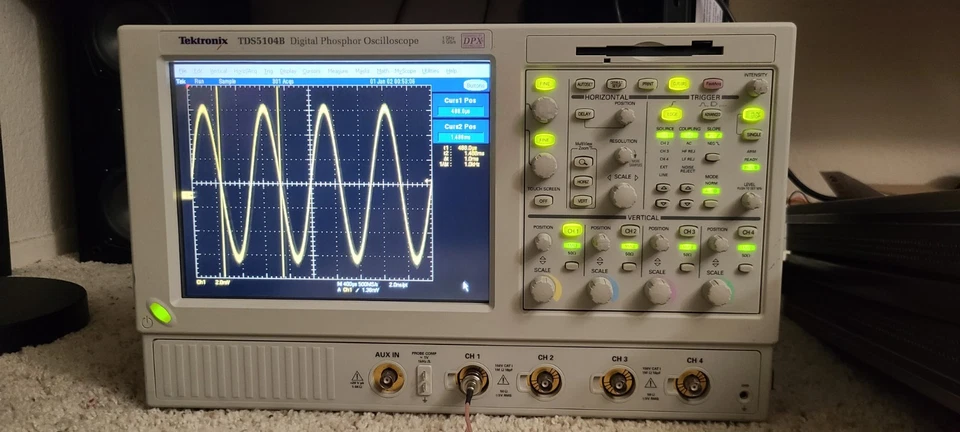Turn the horizontal POSITION knob
The image size is (960, 432).
[624, 116]
